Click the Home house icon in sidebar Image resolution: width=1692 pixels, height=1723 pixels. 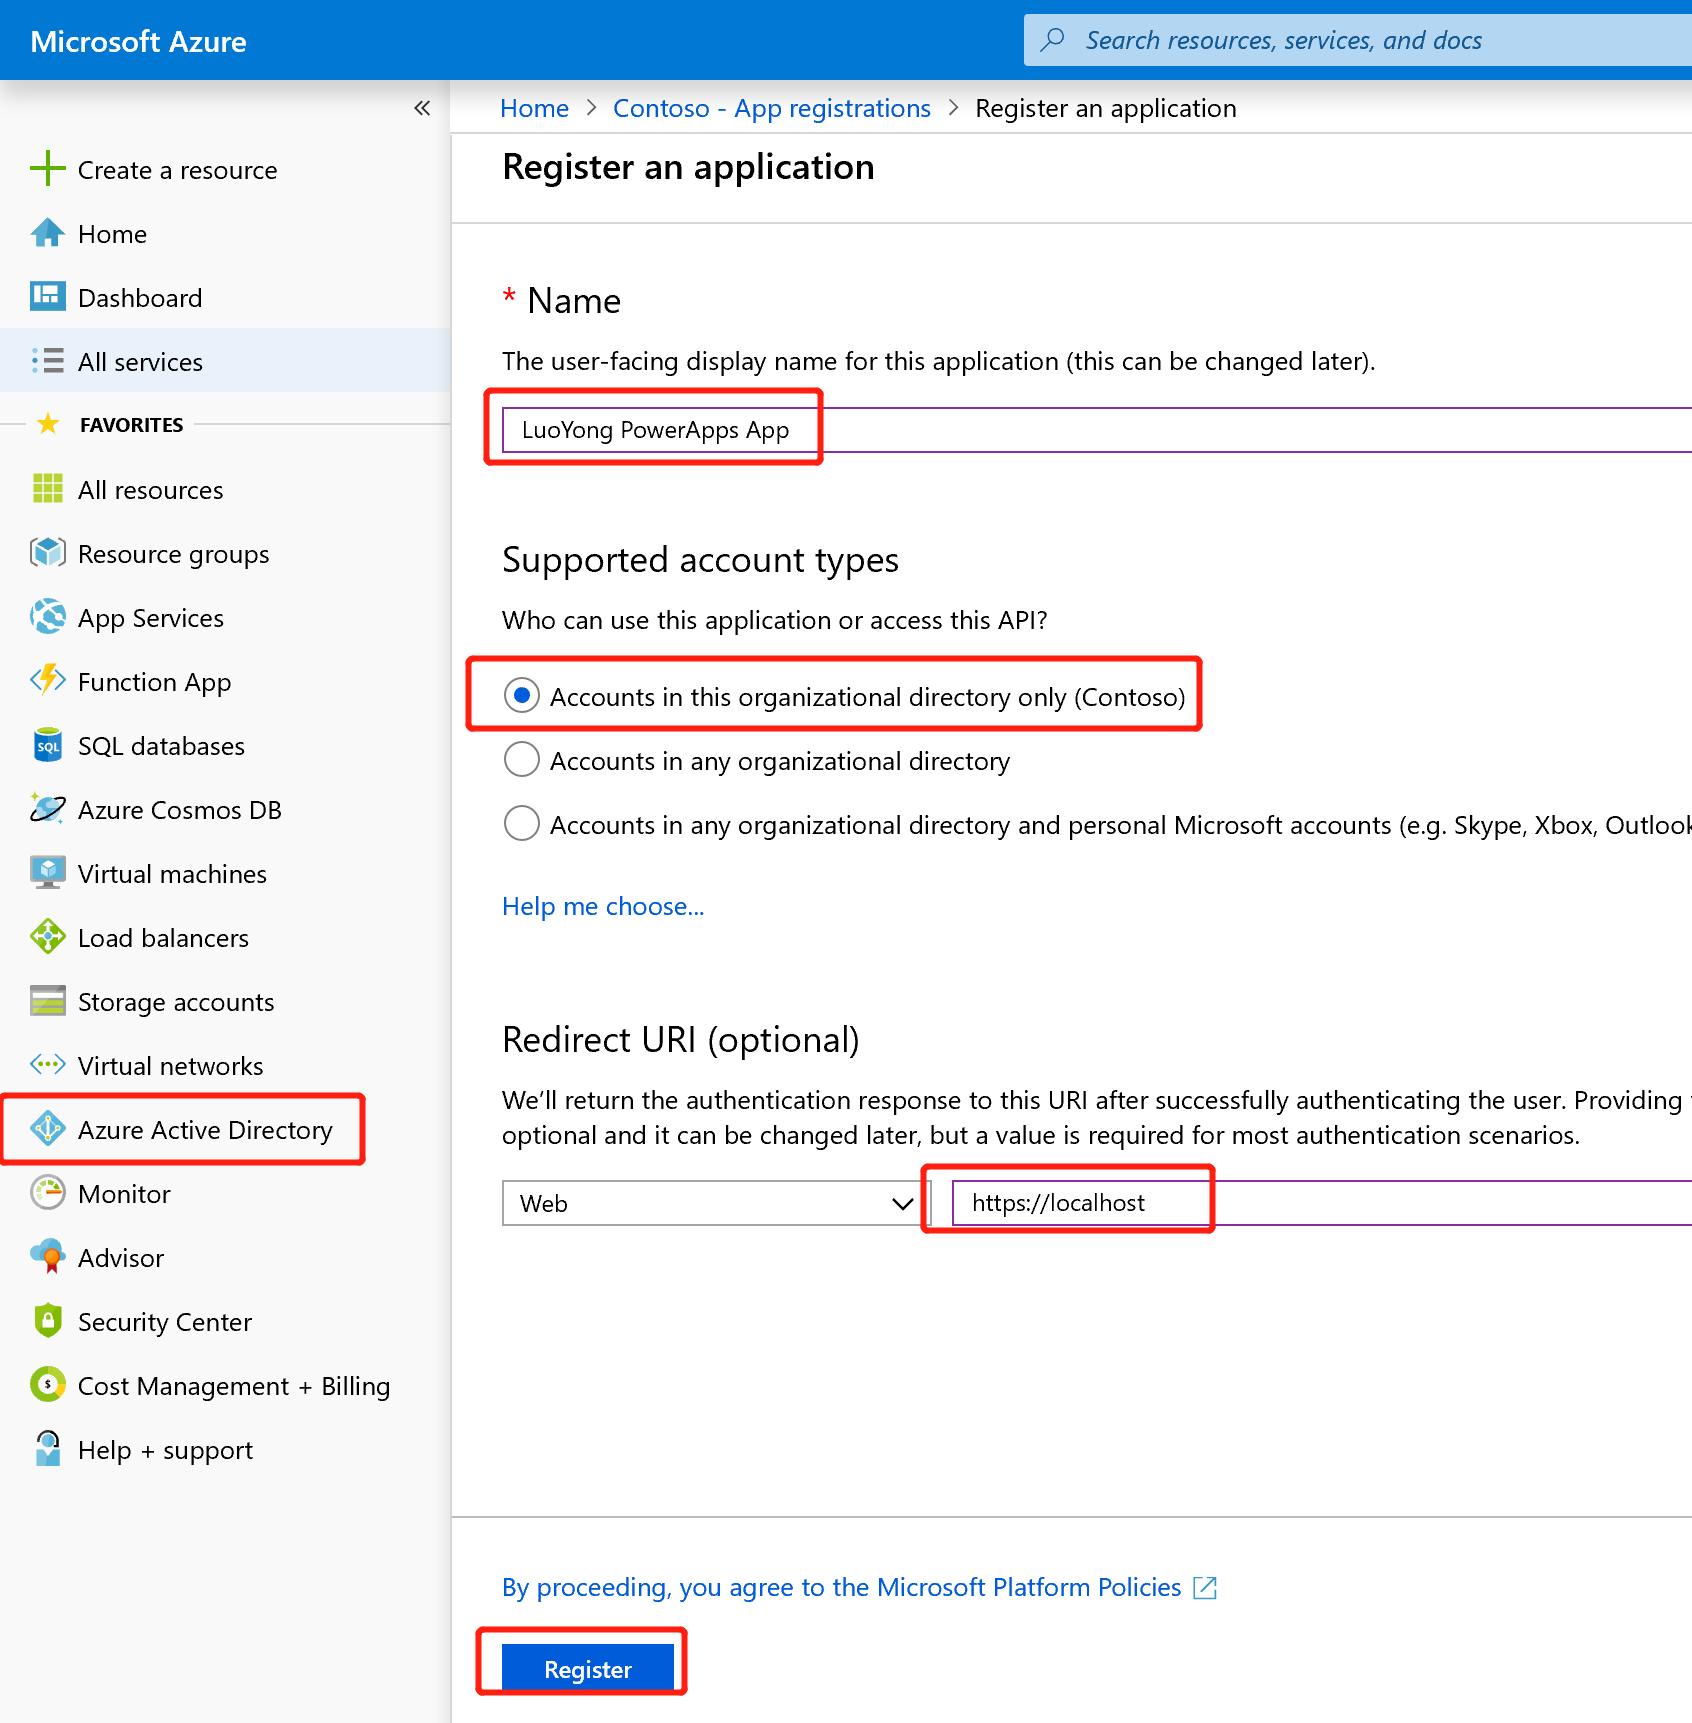[47, 233]
